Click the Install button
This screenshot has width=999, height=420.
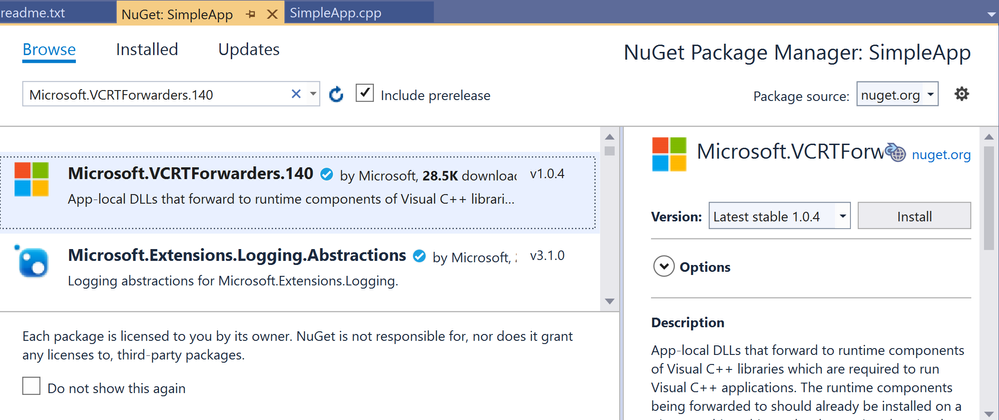pyautogui.click(x=914, y=216)
